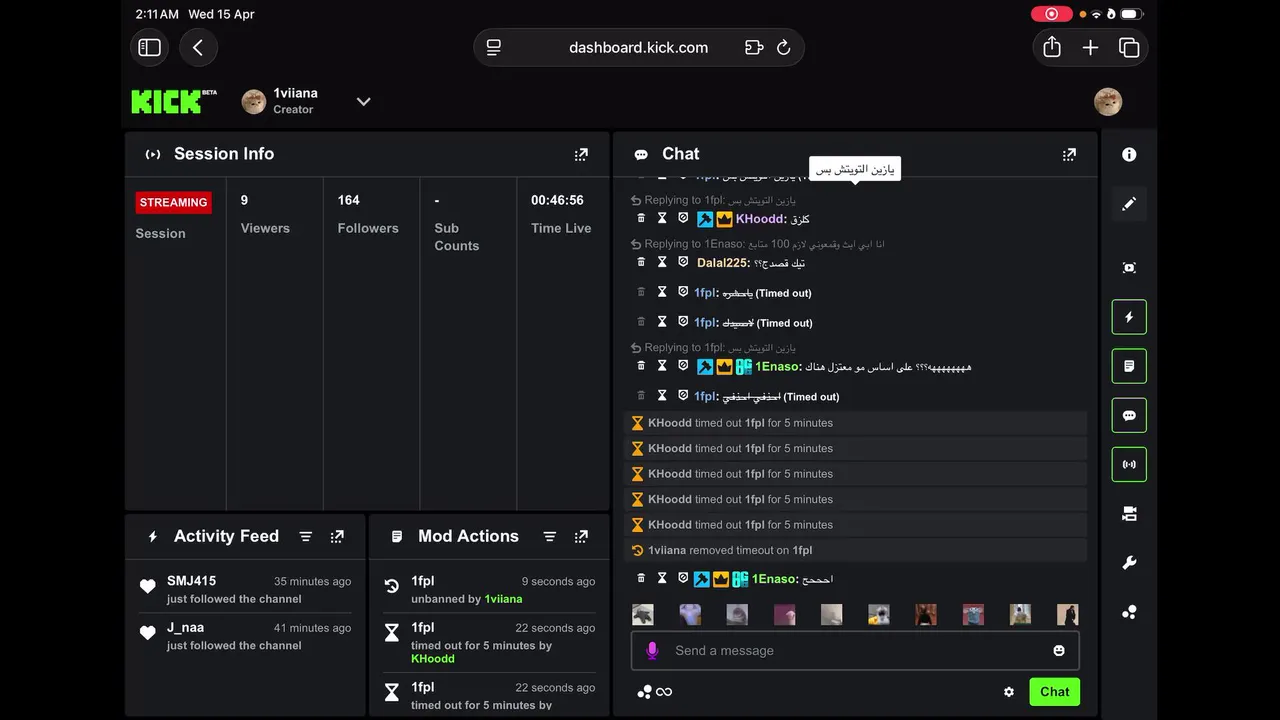Click the video camera icon in sidebar
Viewport: 1280px width, 720px height.
(x=1129, y=514)
